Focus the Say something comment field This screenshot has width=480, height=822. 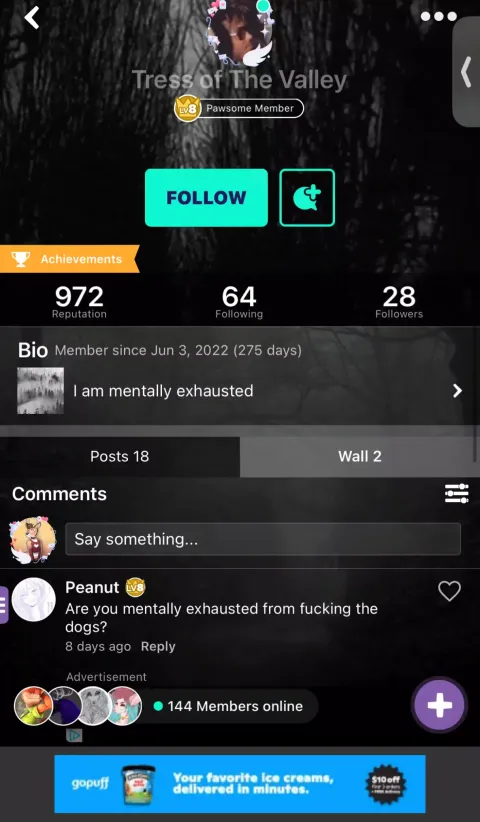tap(263, 539)
